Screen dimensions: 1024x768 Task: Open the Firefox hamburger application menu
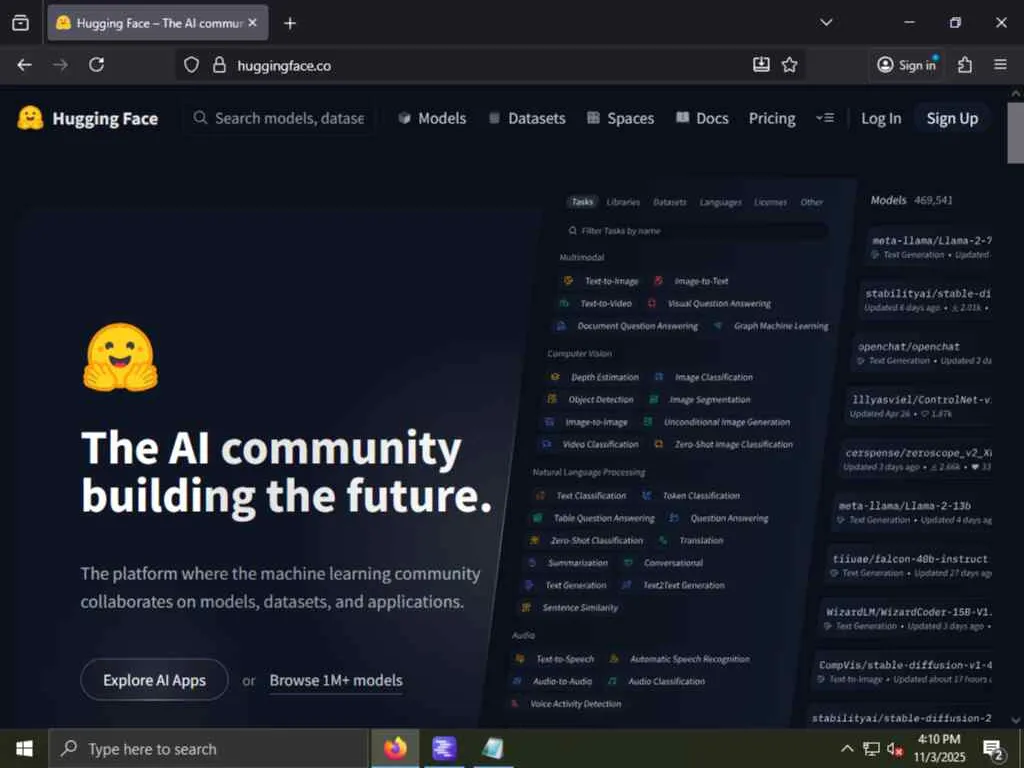tap(1000, 65)
